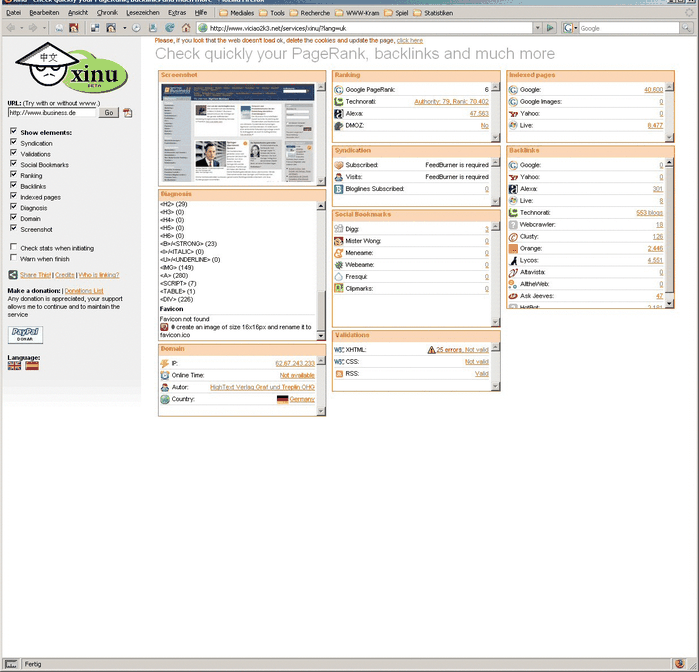Image resolution: width=699 pixels, height=672 pixels.
Task: Toggle the Show elements checkbox
Action: coord(13,132)
